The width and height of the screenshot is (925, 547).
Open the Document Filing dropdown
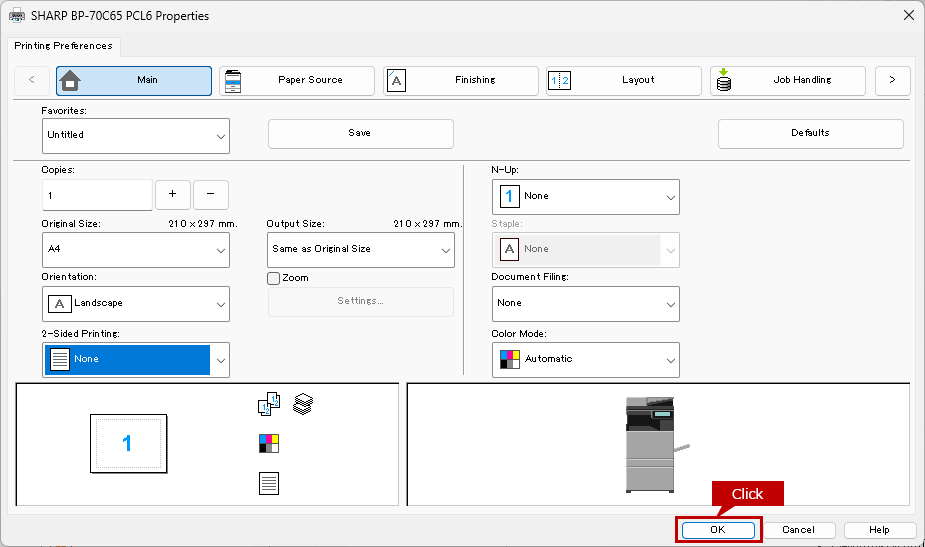click(x=586, y=304)
